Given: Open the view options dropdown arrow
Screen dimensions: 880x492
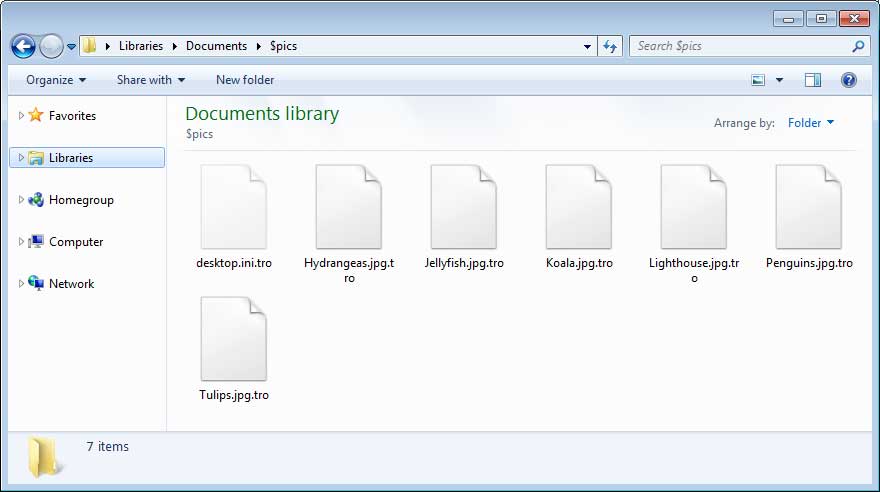Looking at the screenshot, I should (780, 80).
